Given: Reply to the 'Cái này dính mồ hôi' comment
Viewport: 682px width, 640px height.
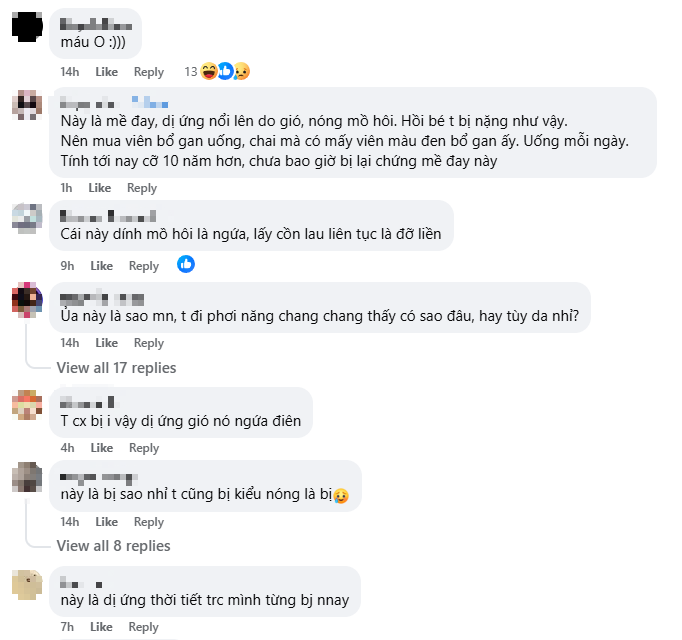Looking at the screenshot, I should click(x=144, y=266).
